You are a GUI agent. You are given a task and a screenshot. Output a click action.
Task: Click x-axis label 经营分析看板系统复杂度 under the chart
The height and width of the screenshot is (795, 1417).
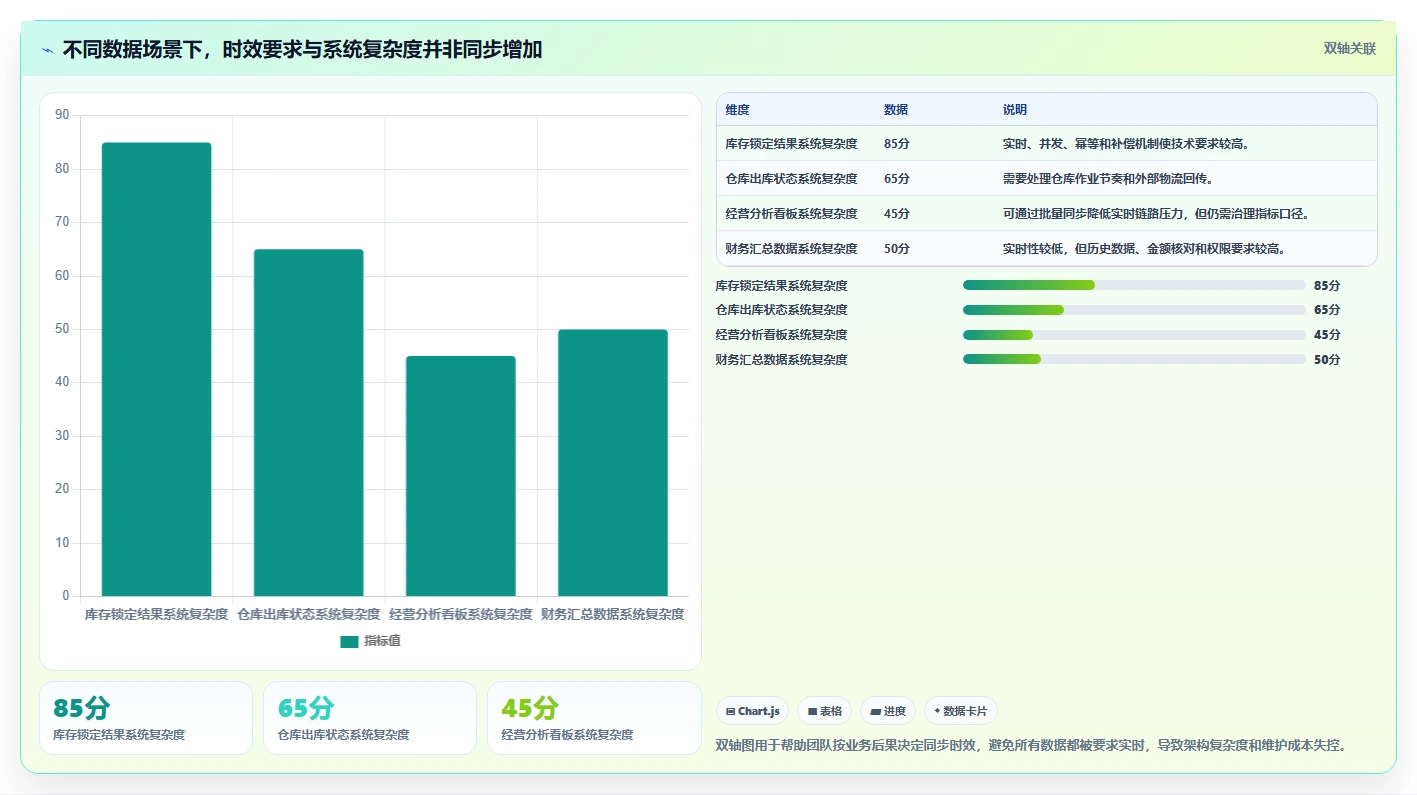[461, 614]
